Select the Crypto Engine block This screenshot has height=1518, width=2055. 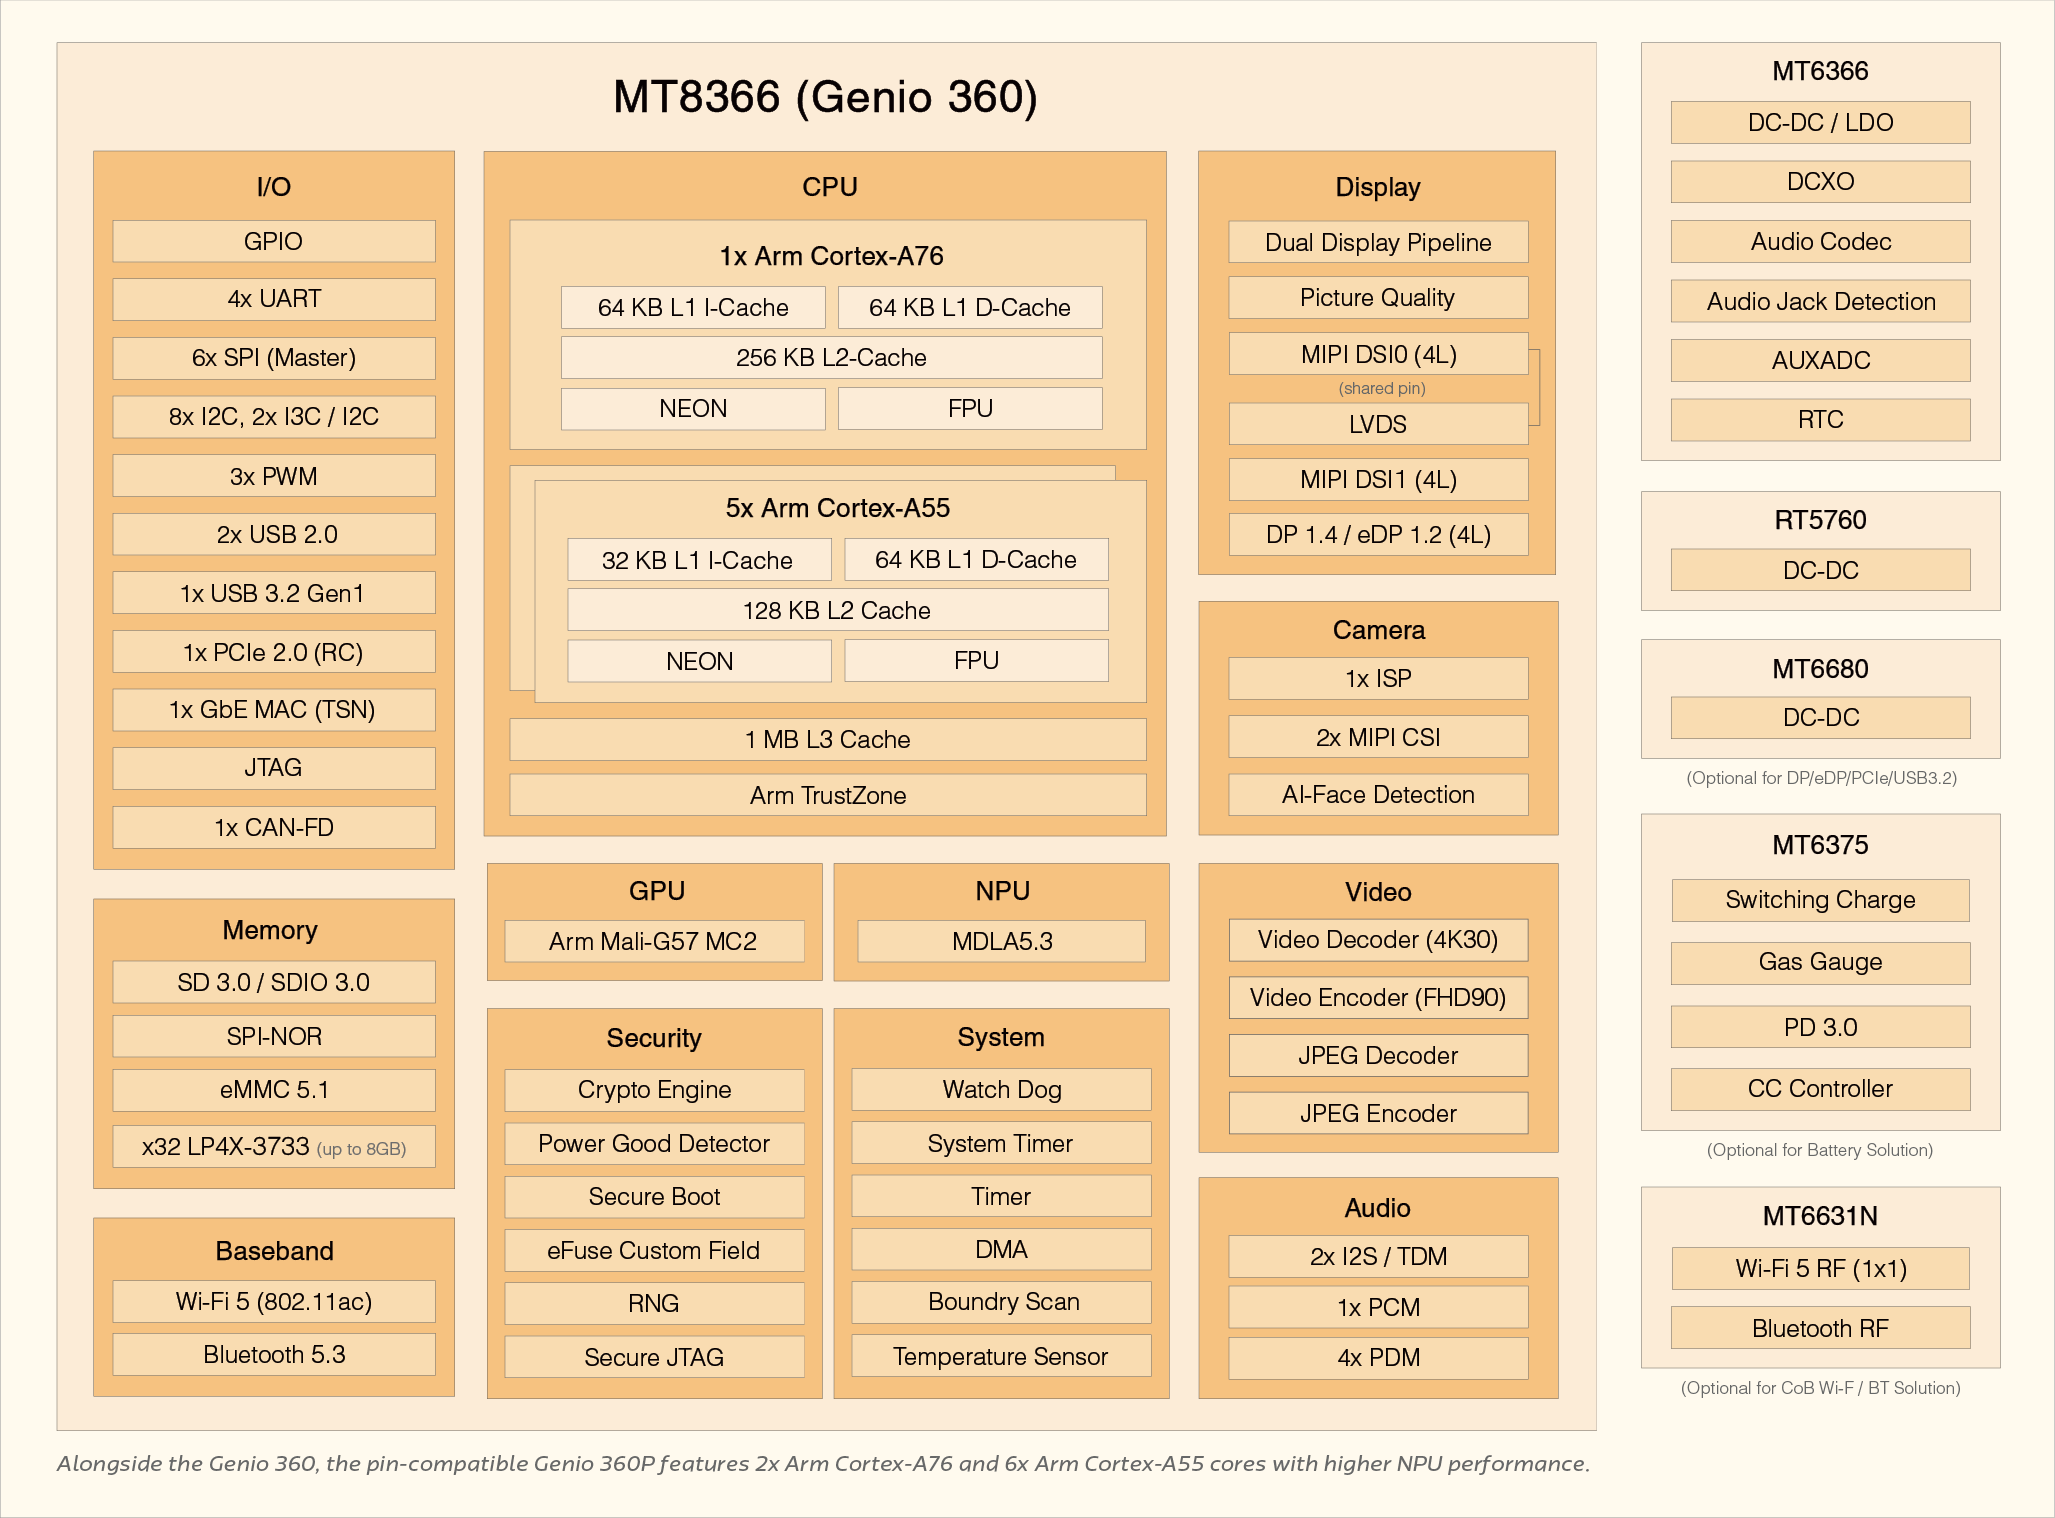(654, 1089)
